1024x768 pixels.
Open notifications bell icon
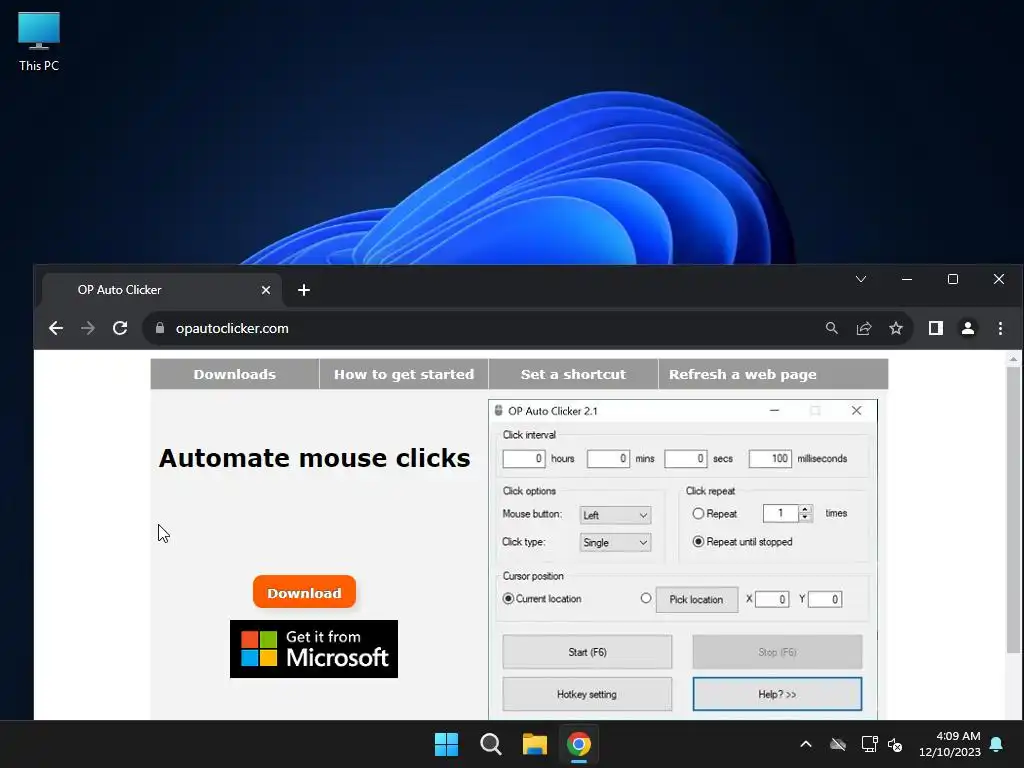point(997,744)
